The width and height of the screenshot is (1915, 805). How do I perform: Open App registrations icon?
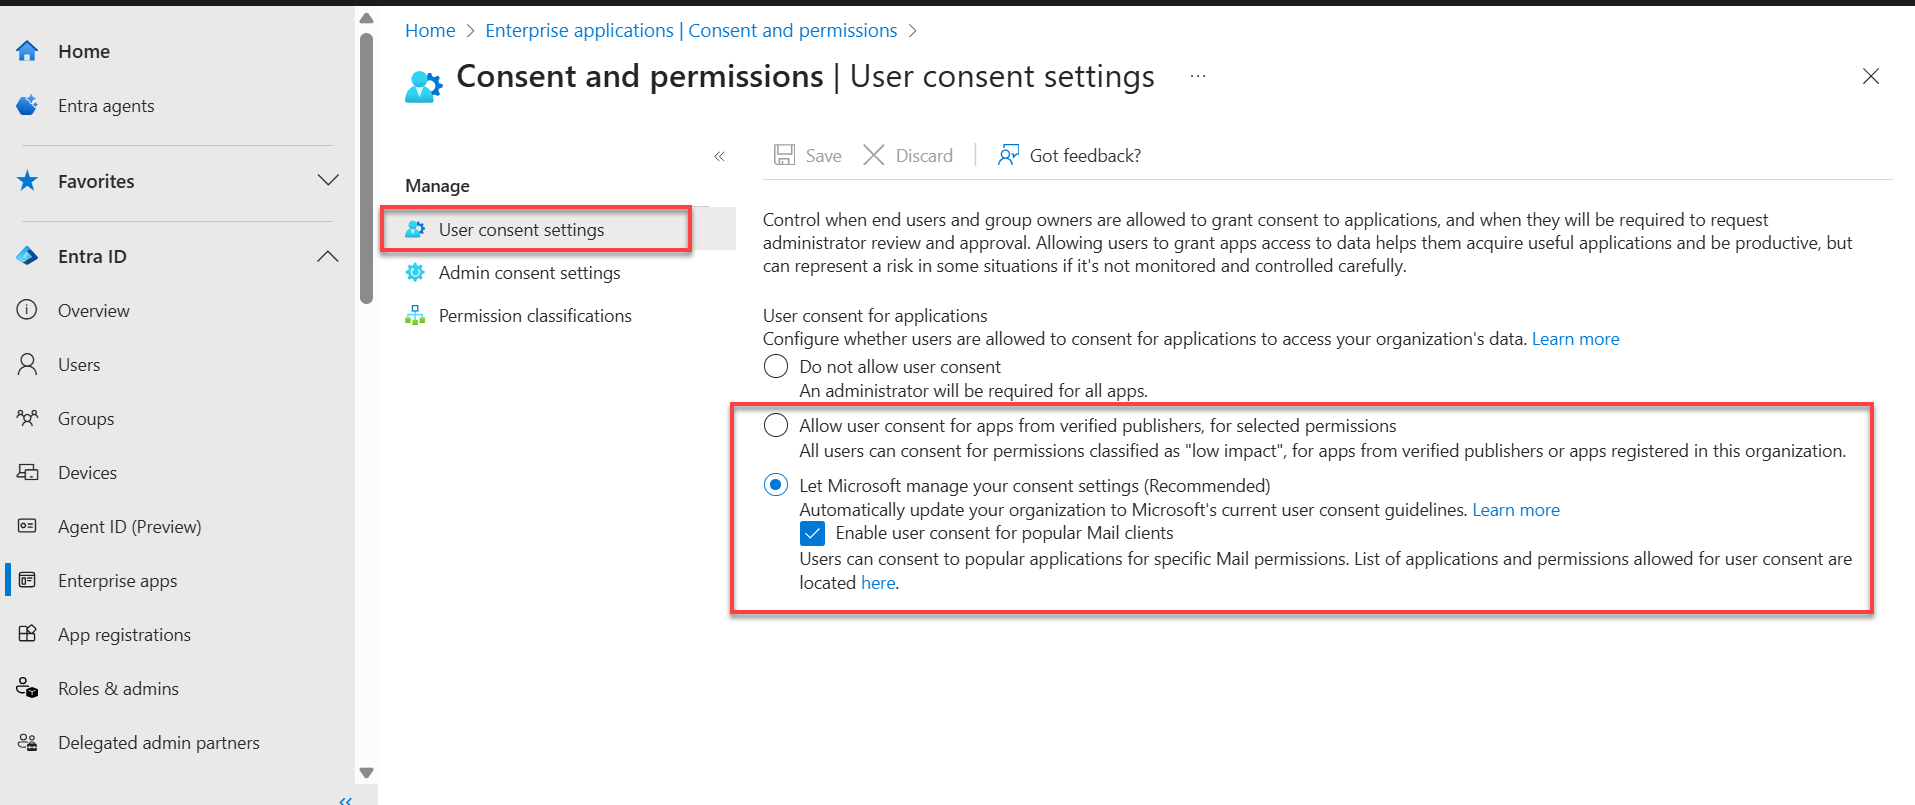27,634
